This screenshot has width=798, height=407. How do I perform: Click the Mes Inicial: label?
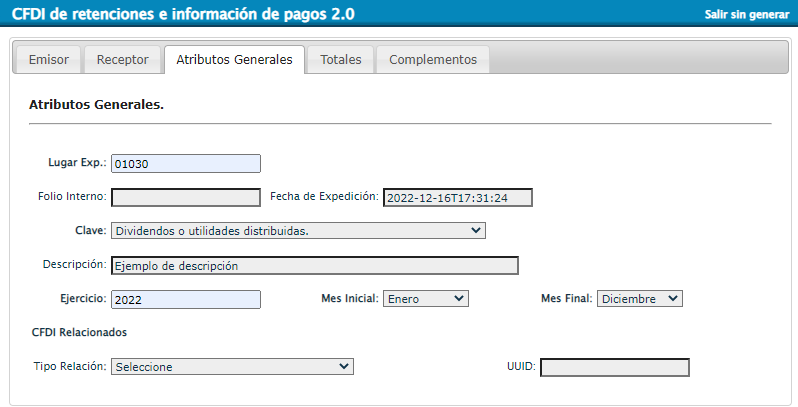click(350, 298)
